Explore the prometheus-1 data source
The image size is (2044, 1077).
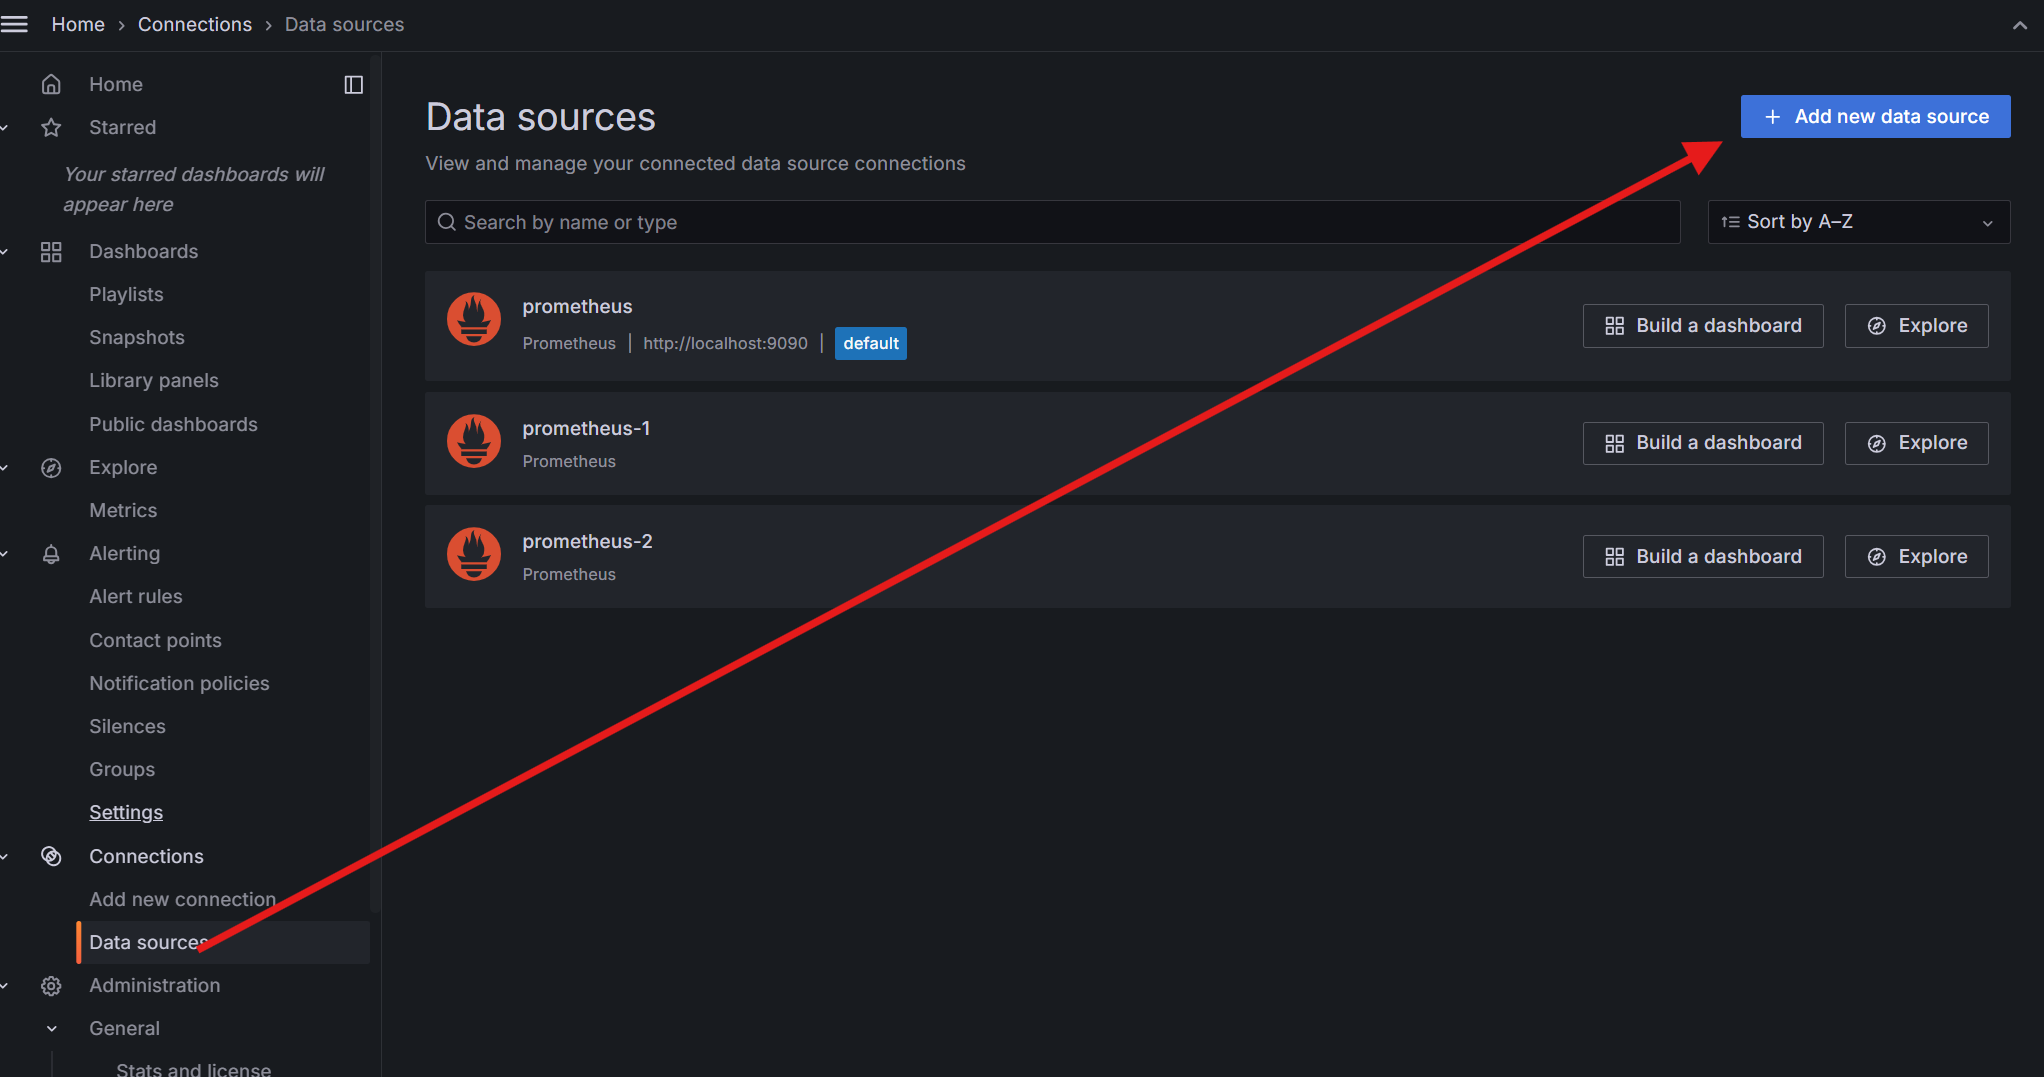click(x=1916, y=443)
